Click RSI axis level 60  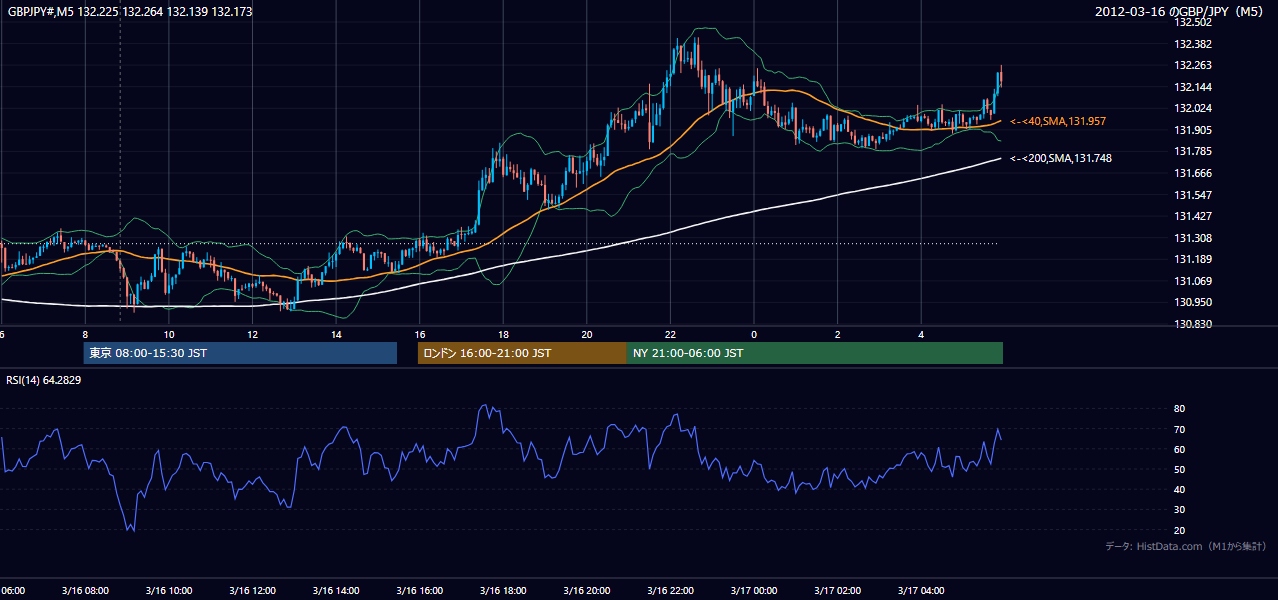tap(1179, 449)
